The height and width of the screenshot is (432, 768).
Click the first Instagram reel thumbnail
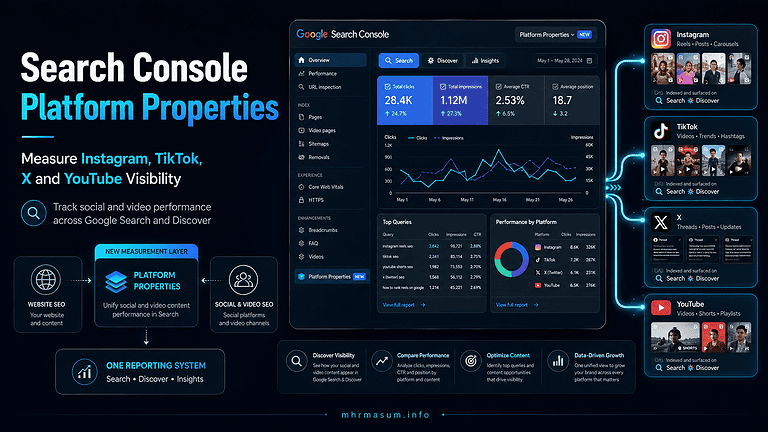coord(663,69)
